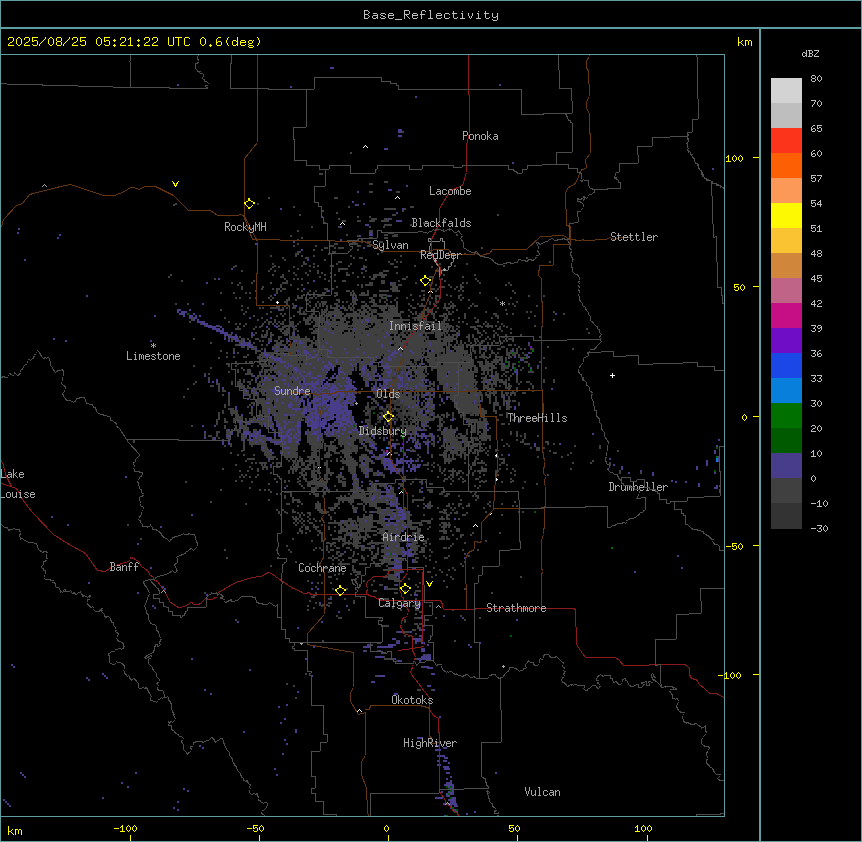Screen dimensions: 862x842
Task: Click the Innisfail city label
Action: [415, 326]
